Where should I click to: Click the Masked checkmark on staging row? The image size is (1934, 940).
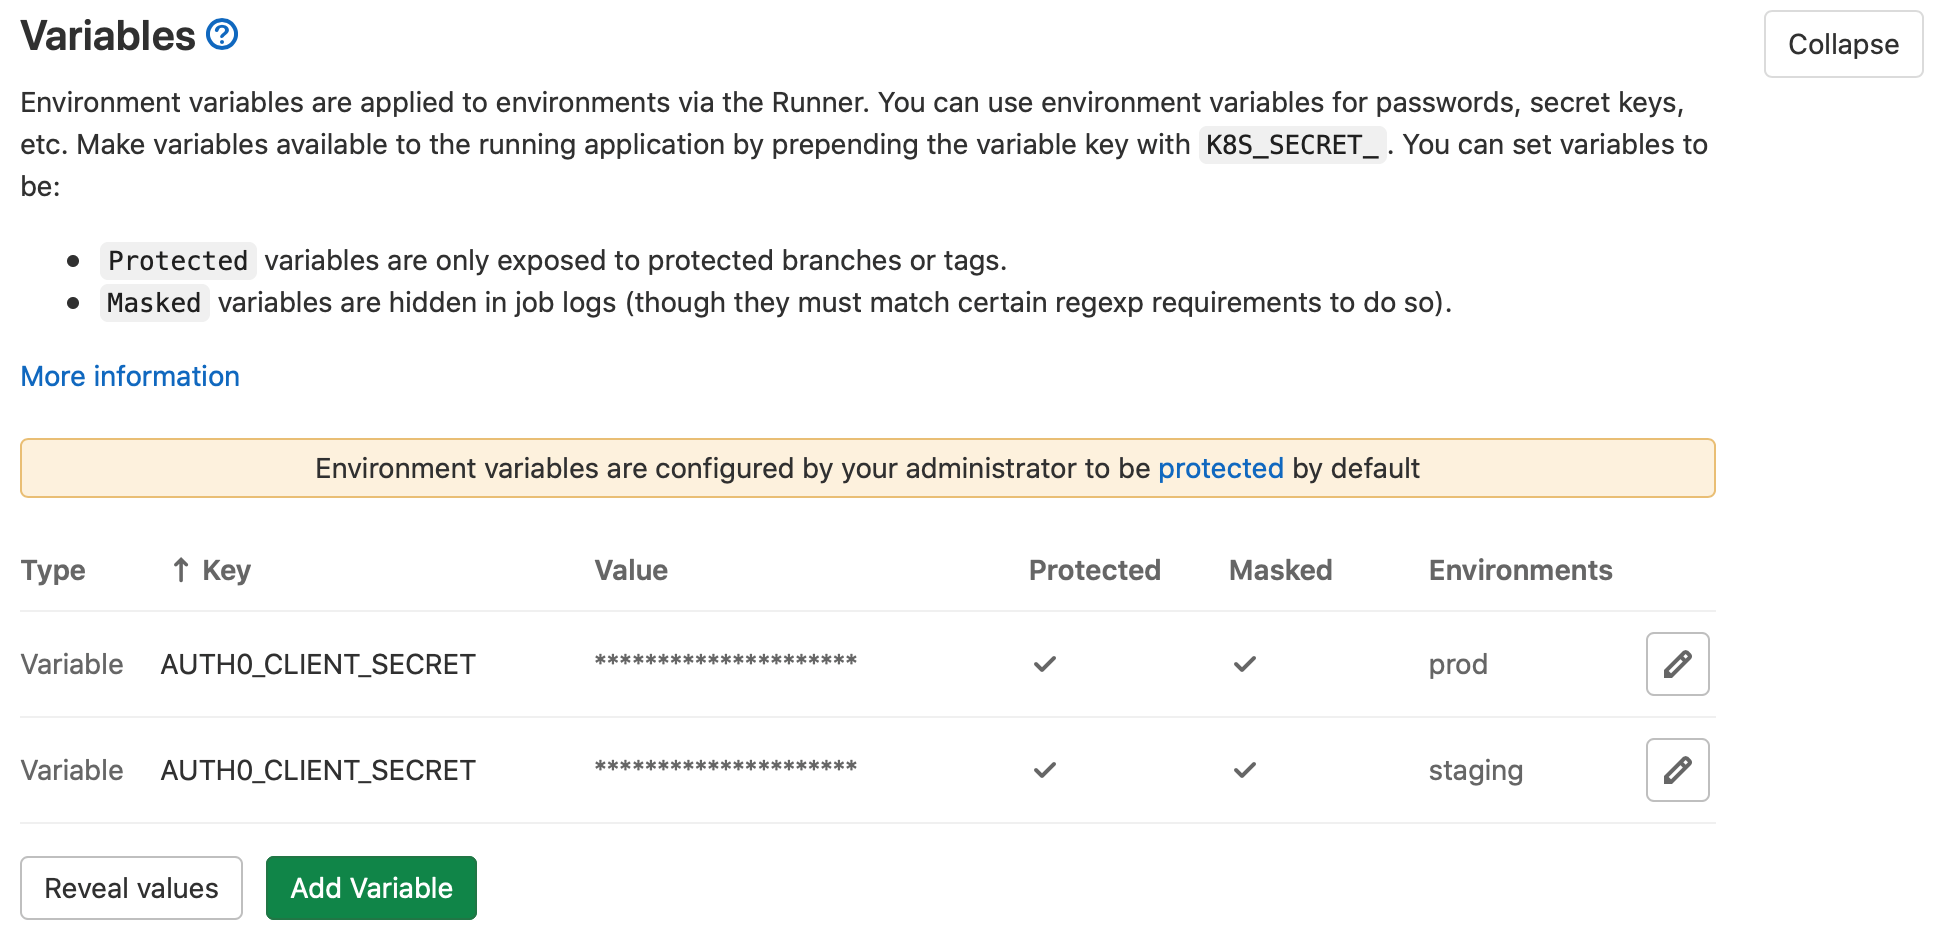tap(1244, 770)
